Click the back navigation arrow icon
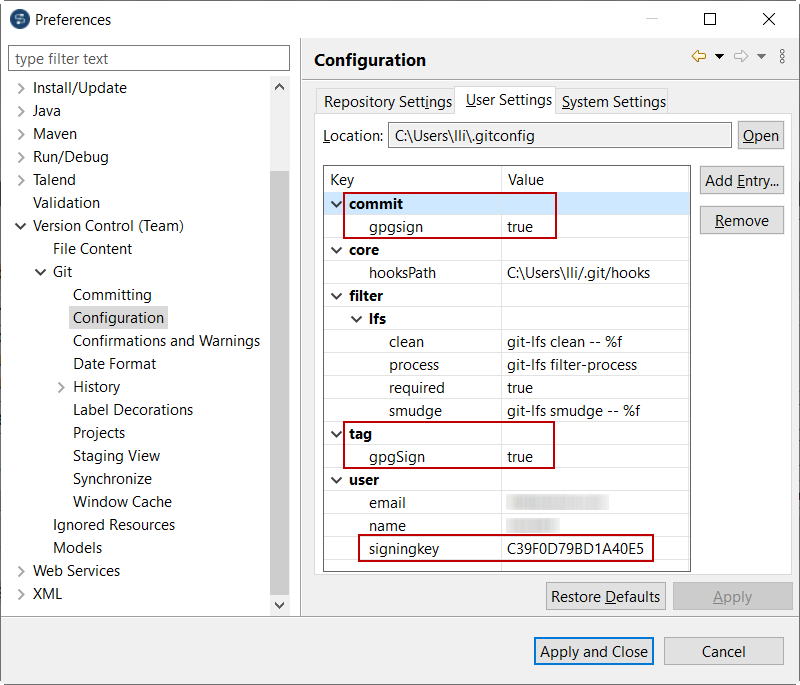800x685 pixels. point(698,57)
